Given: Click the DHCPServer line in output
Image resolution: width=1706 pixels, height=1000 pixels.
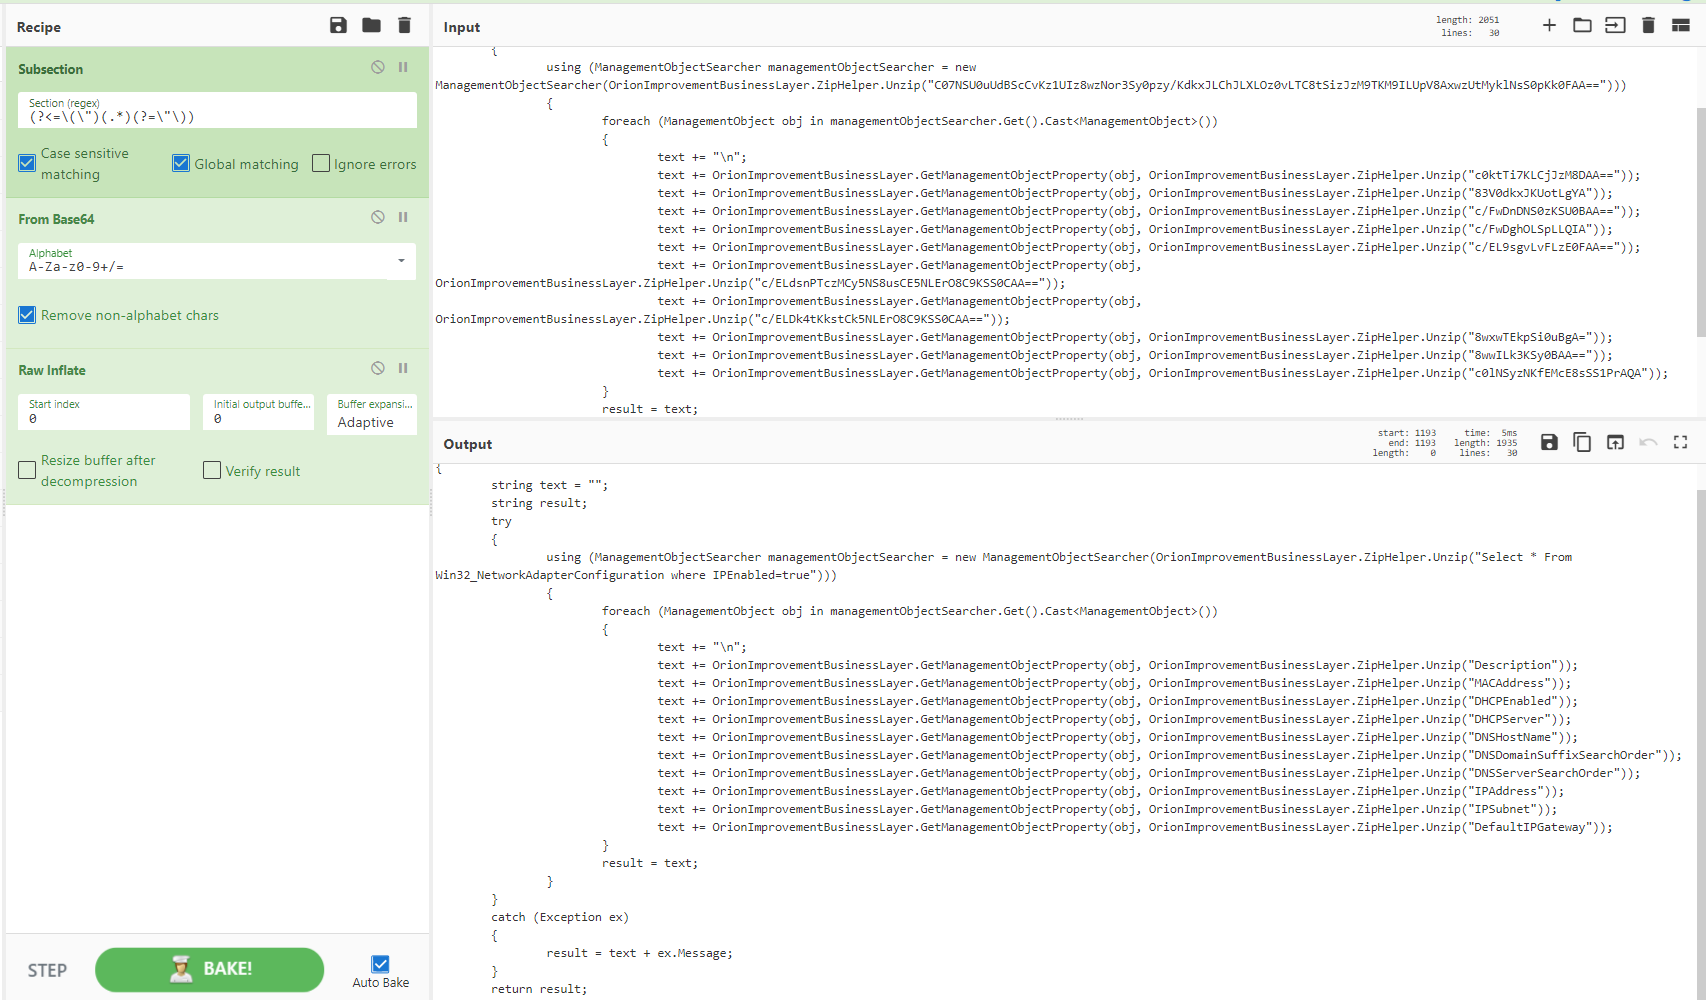Looking at the screenshot, I should [1114, 719].
